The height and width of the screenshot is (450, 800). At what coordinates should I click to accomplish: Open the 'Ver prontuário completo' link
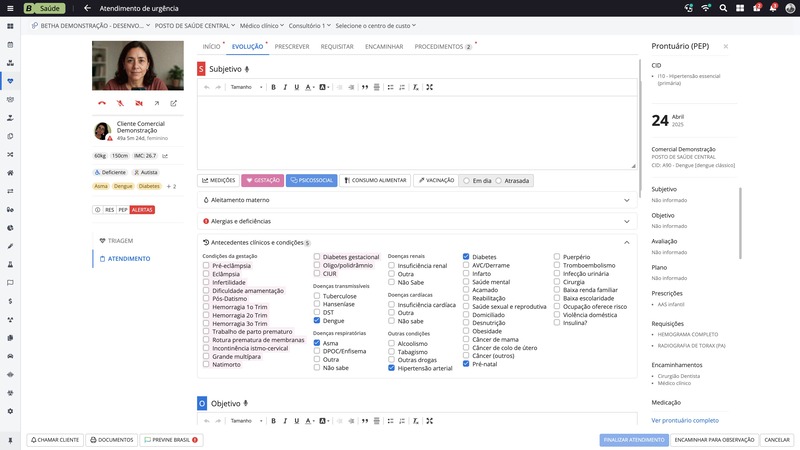pos(685,420)
